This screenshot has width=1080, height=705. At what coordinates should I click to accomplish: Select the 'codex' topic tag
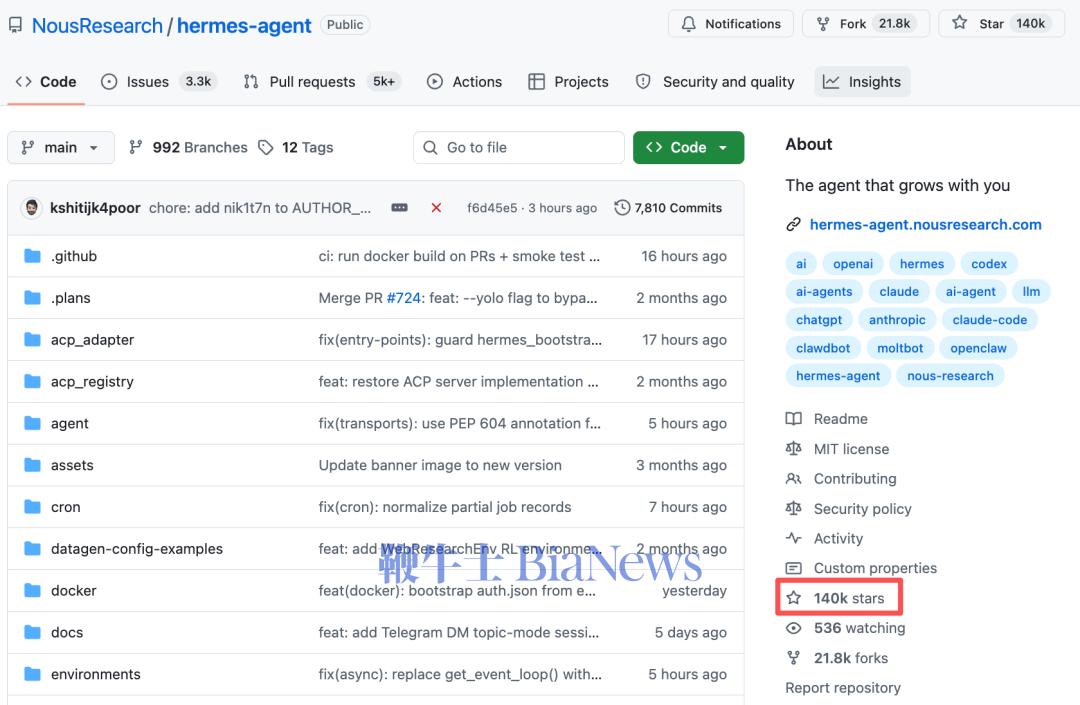pyautogui.click(x=989, y=264)
